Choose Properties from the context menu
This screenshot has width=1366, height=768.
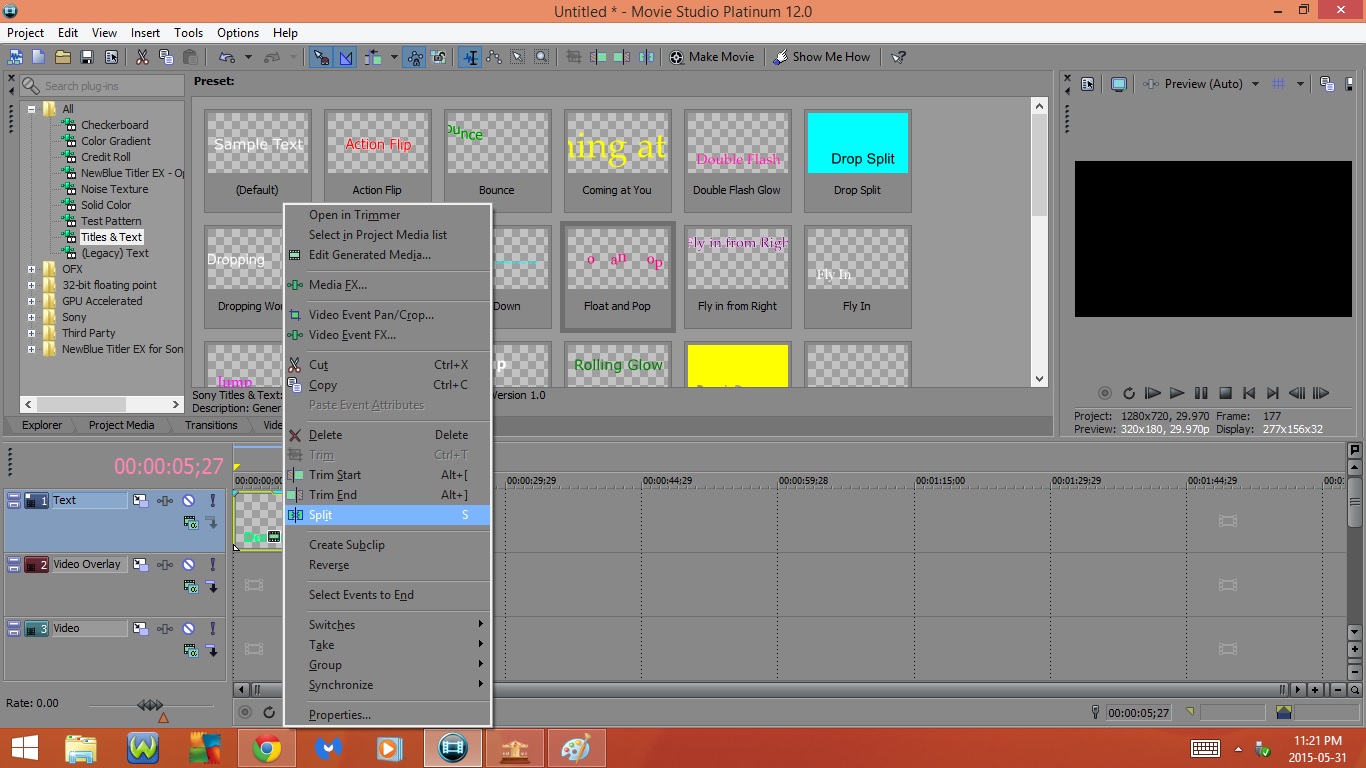388,715
